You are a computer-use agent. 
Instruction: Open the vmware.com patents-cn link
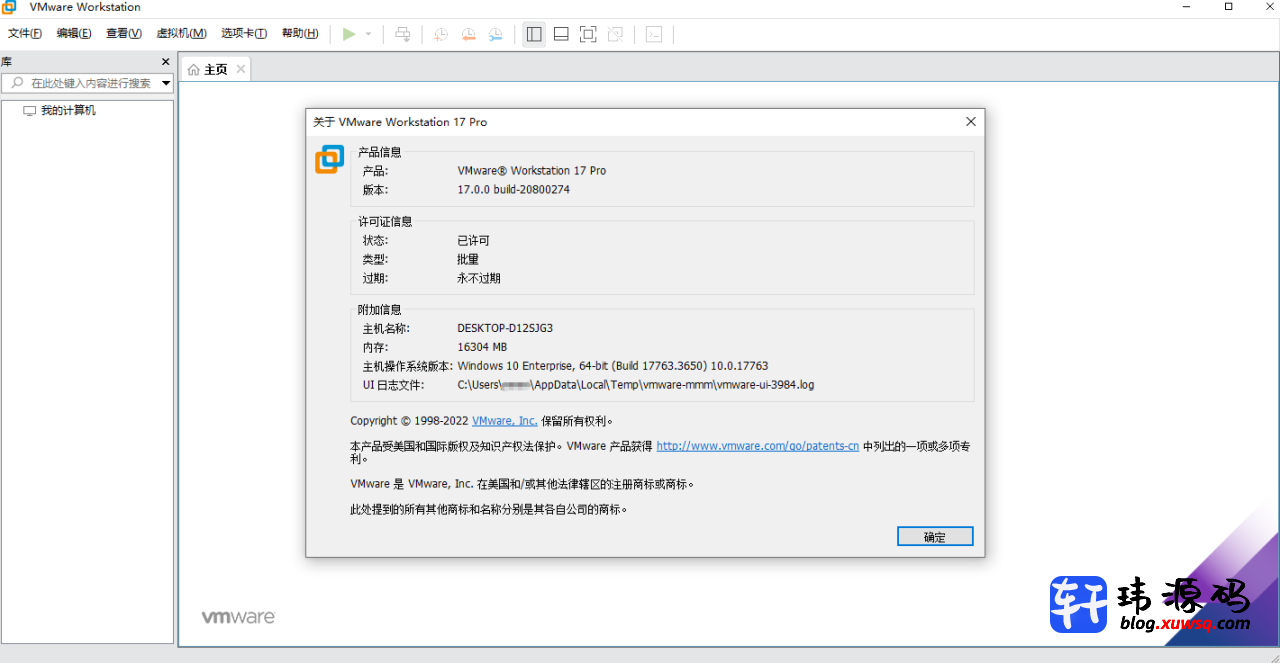pyautogui.click(x=758, y=446)
